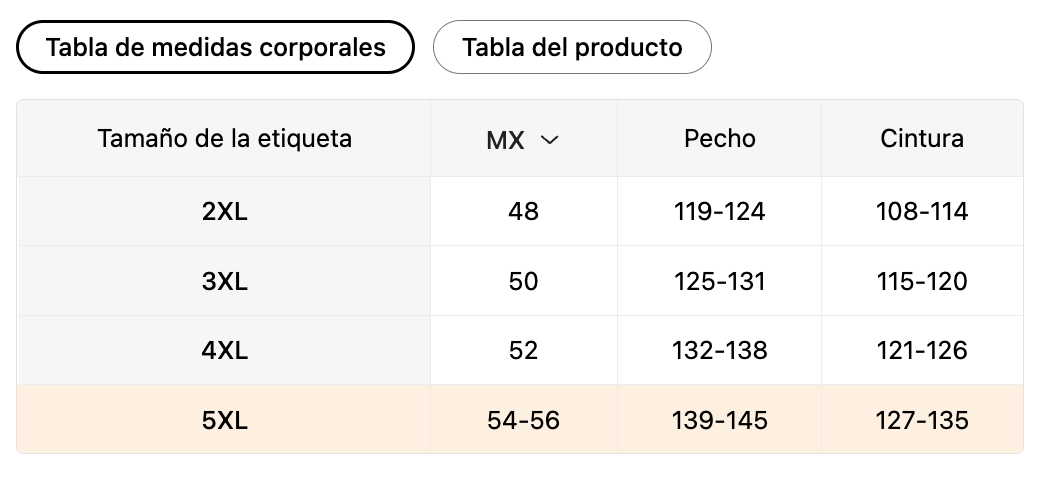Viewport: 1050px width, 478px height.
Task: Open the MX size system dropdown
Action: [523, 139]
